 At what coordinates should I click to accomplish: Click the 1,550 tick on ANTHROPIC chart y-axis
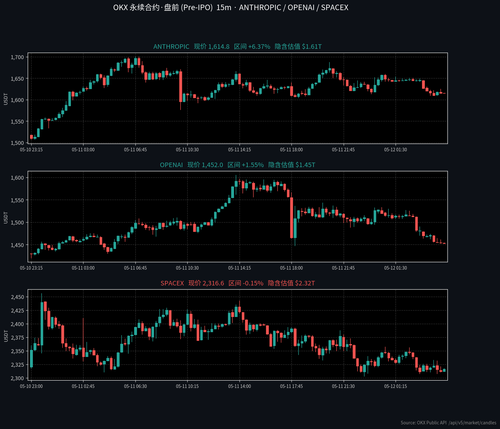point(17,122)
